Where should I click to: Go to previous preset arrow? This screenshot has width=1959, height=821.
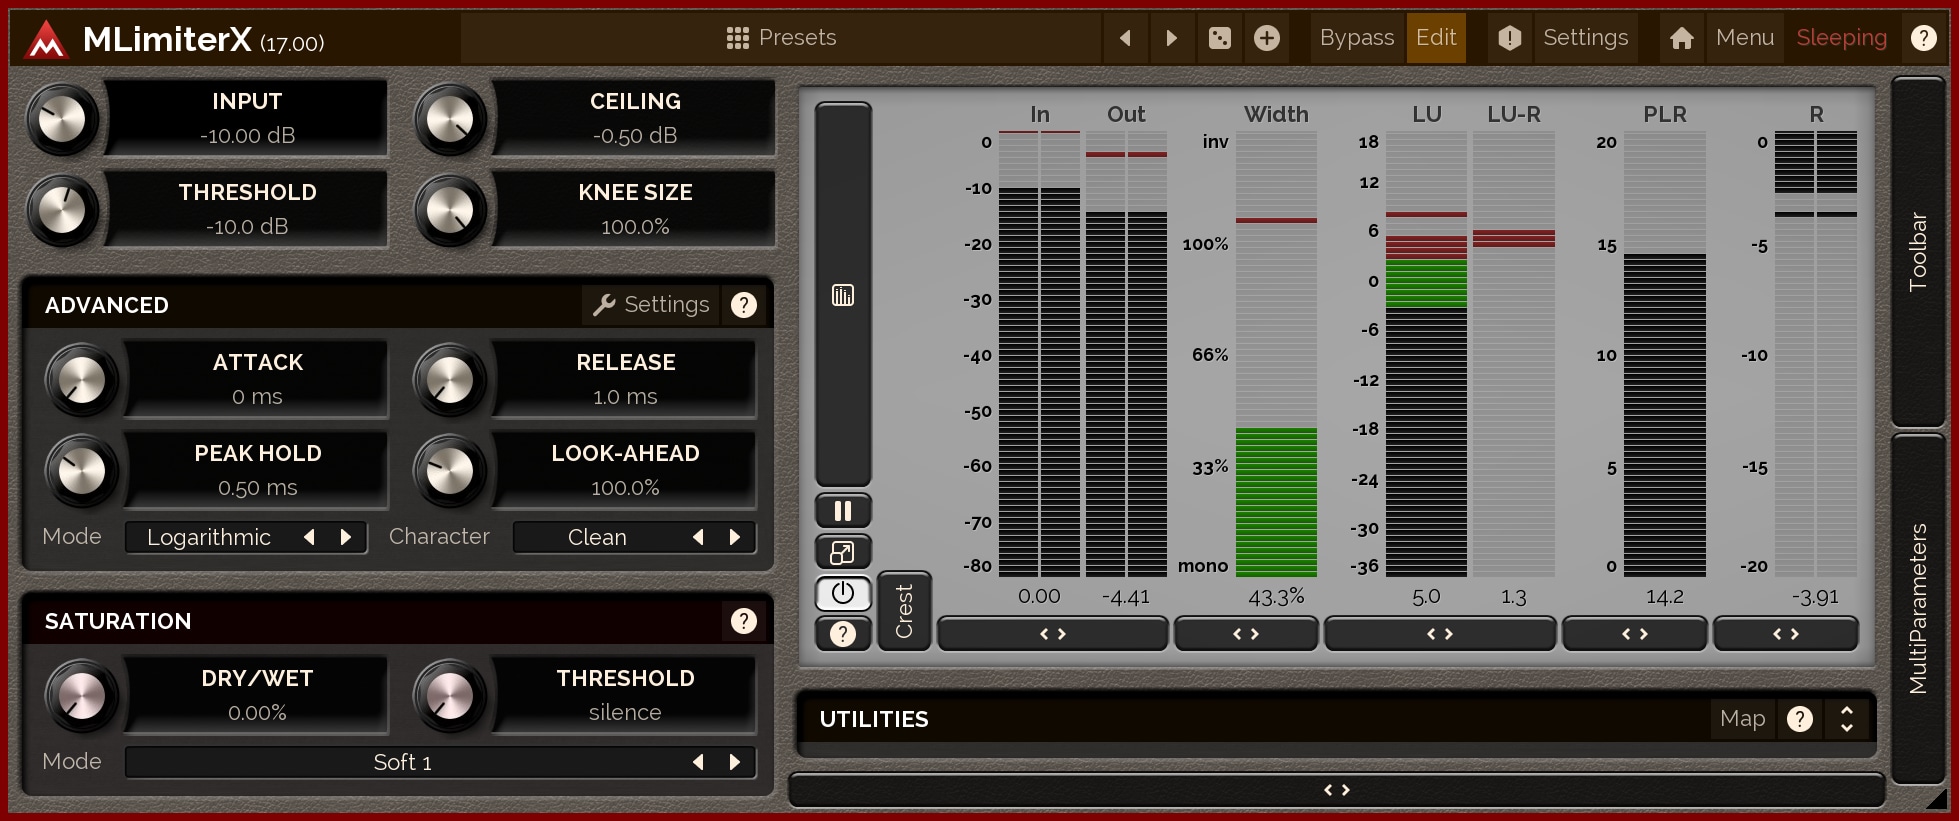[1126, 38]
